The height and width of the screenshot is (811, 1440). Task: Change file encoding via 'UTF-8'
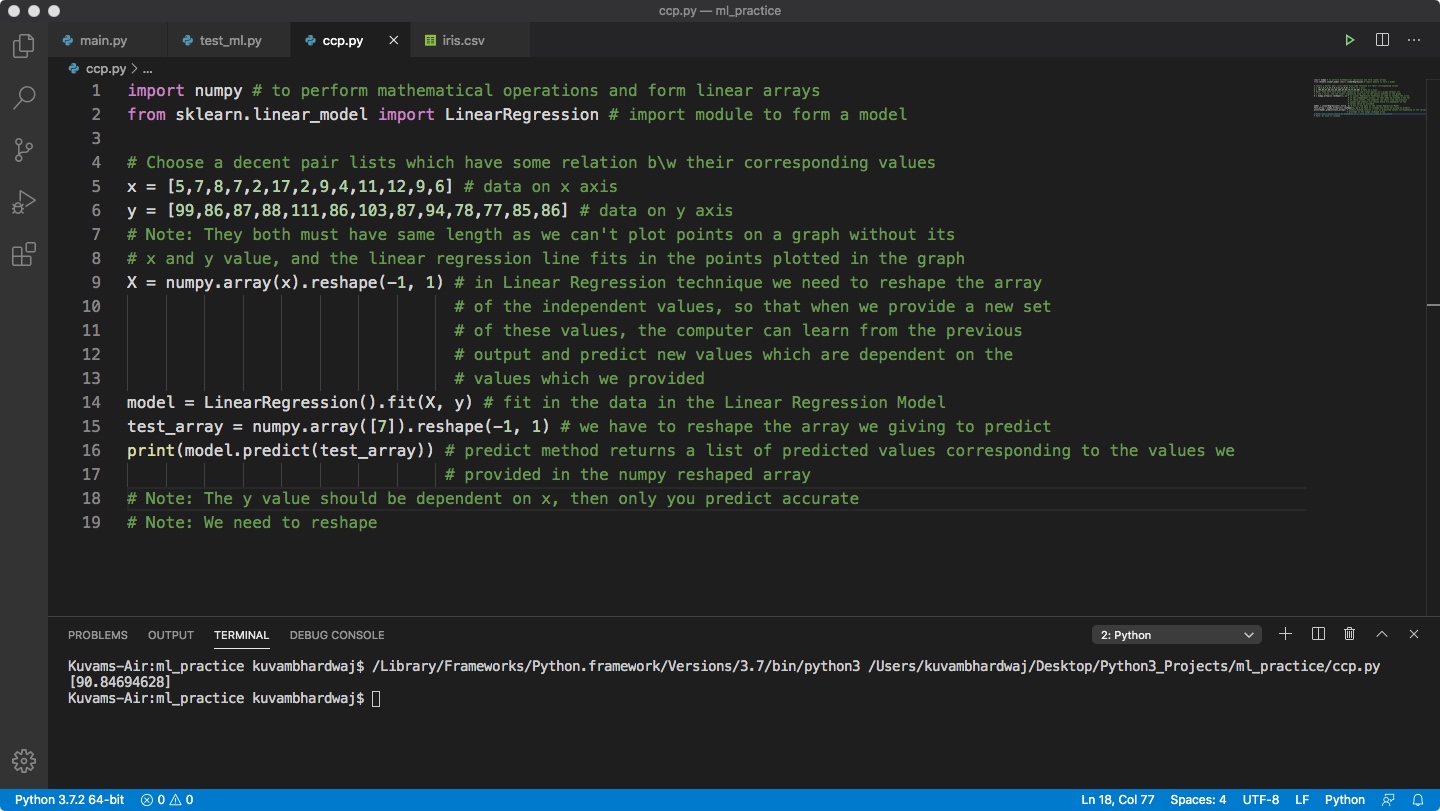click(x=1261, y=799)
